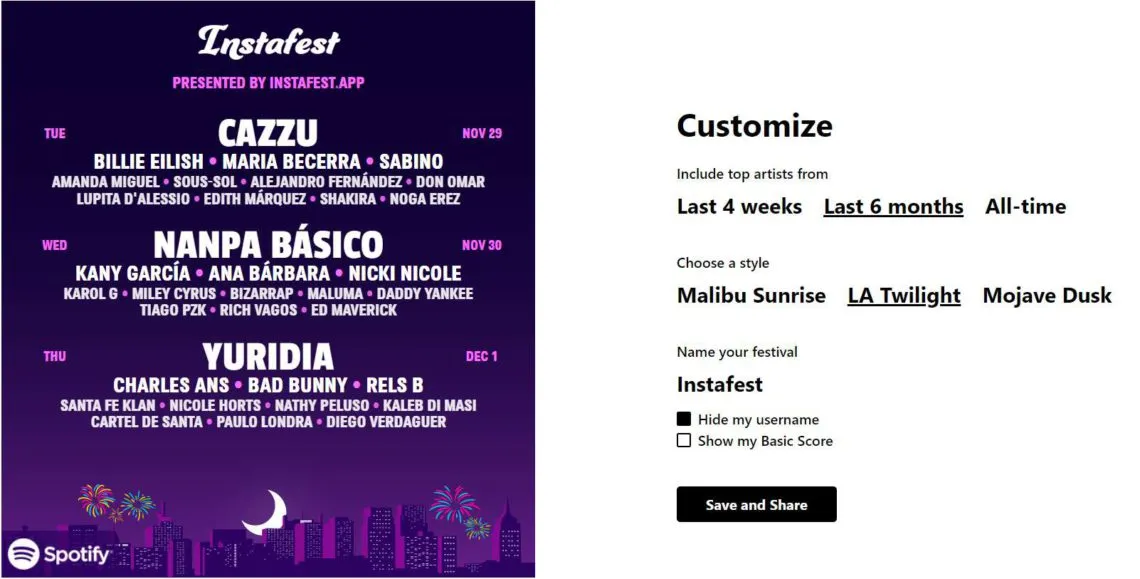Select the LA Twilight style
The height and width of the screenshot is (579, 1140).
click(903, 295)
